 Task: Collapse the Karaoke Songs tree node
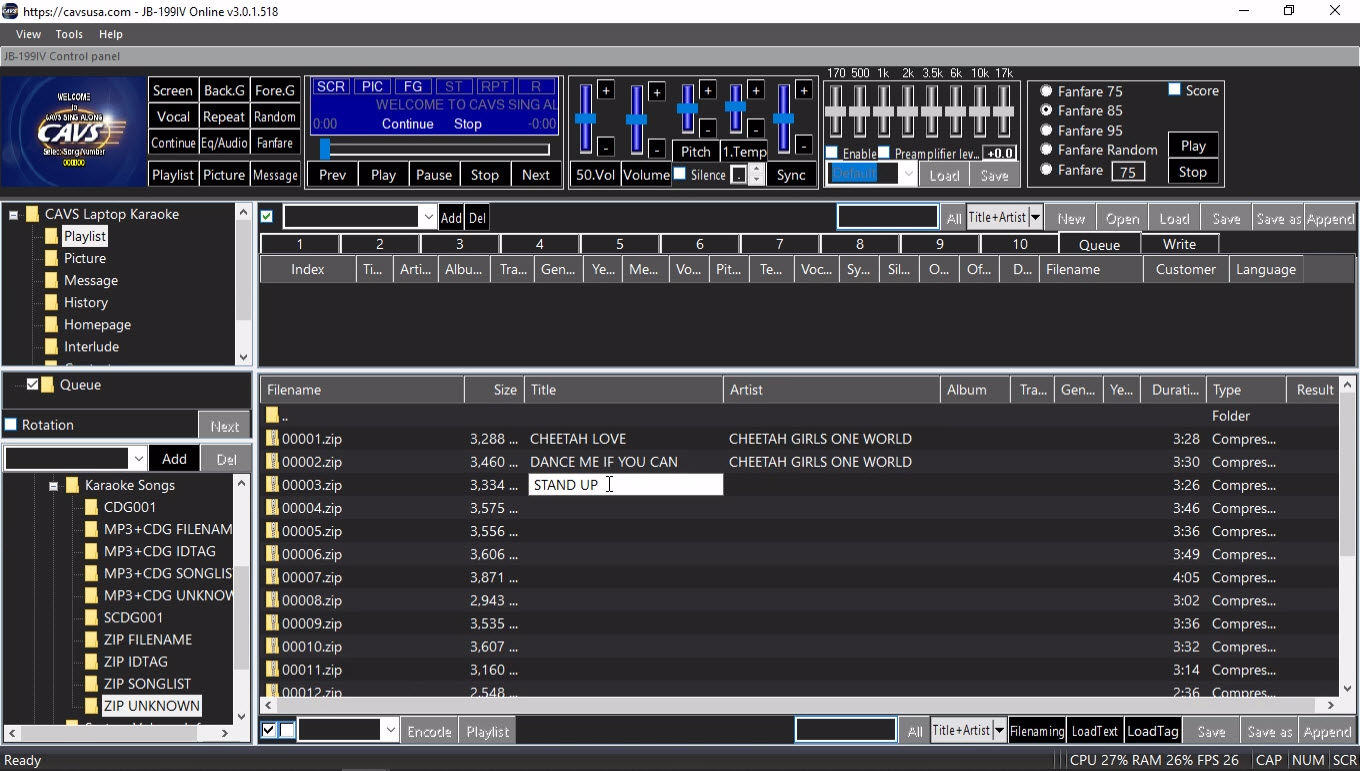point(53,486)
